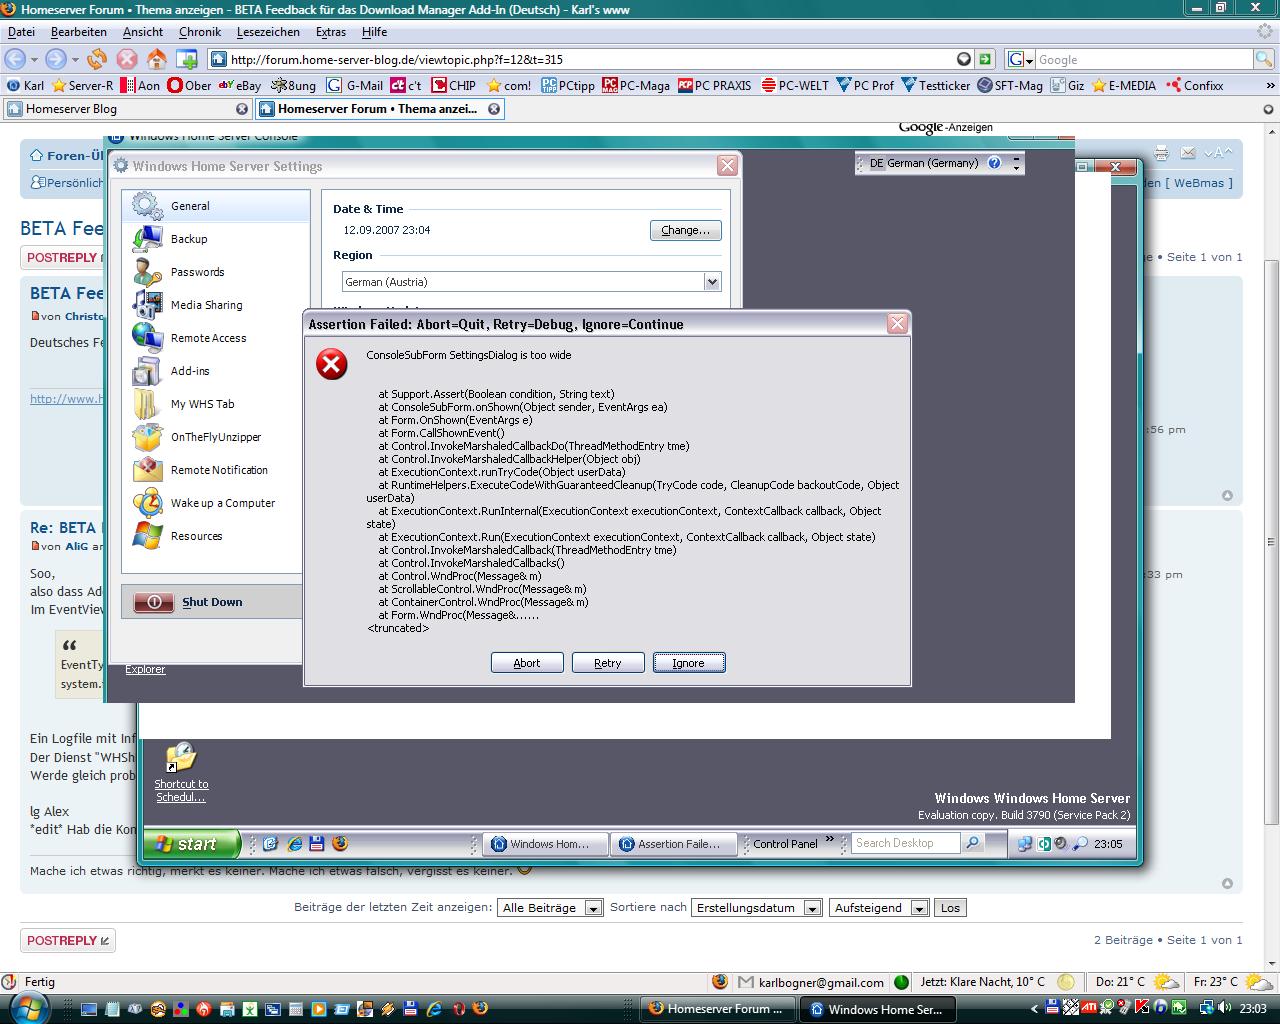The image size is (1280, 1024).
Task: Switch to the Homeserver Blog tab
Action: tap(126, 108)
